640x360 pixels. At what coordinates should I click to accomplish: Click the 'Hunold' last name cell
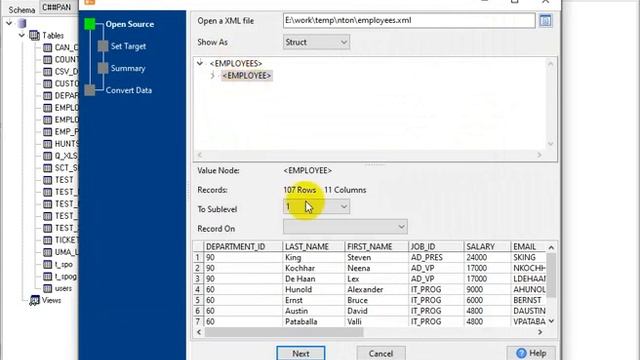coord(313,289)
